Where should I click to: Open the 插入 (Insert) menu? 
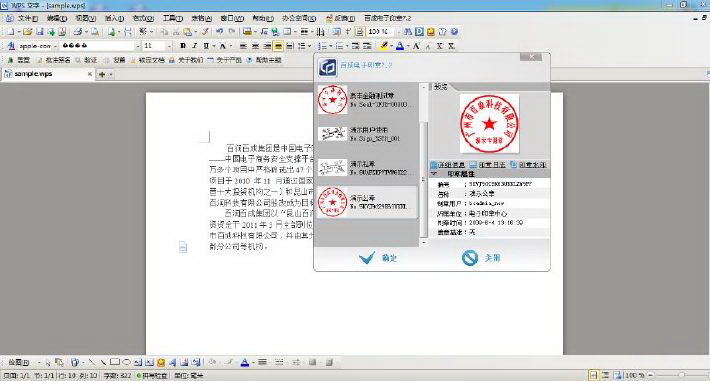click(x=114, y=19)
